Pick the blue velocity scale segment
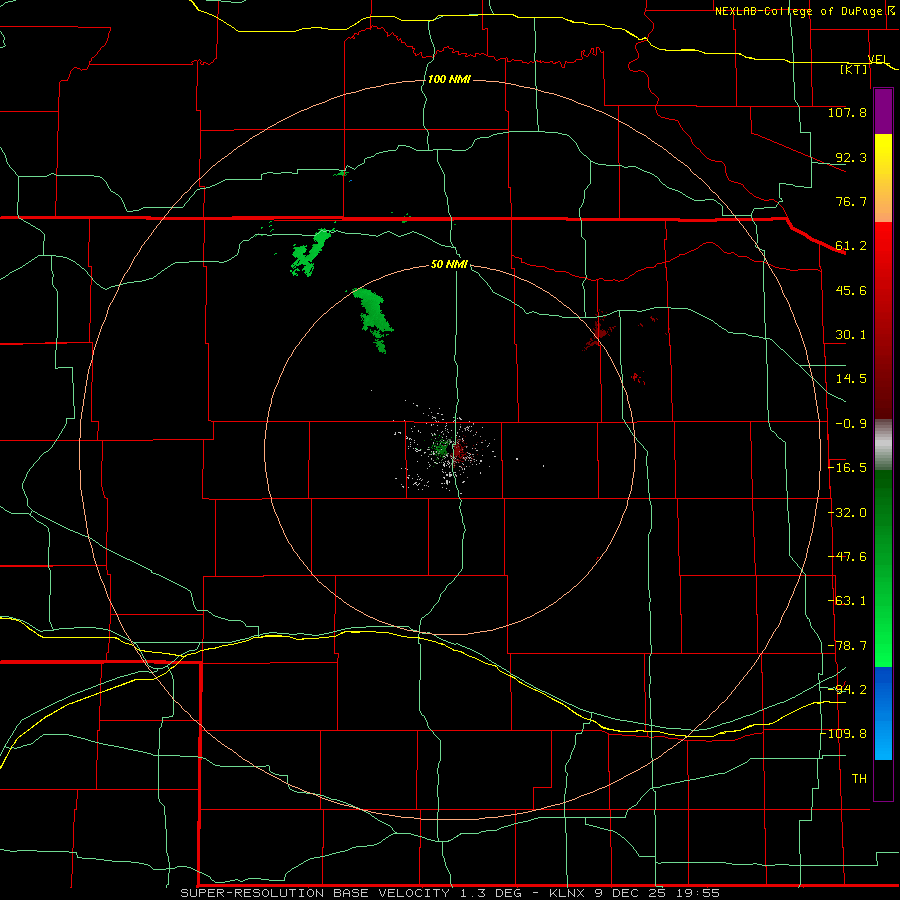The image size is (900, 900). 883,713
